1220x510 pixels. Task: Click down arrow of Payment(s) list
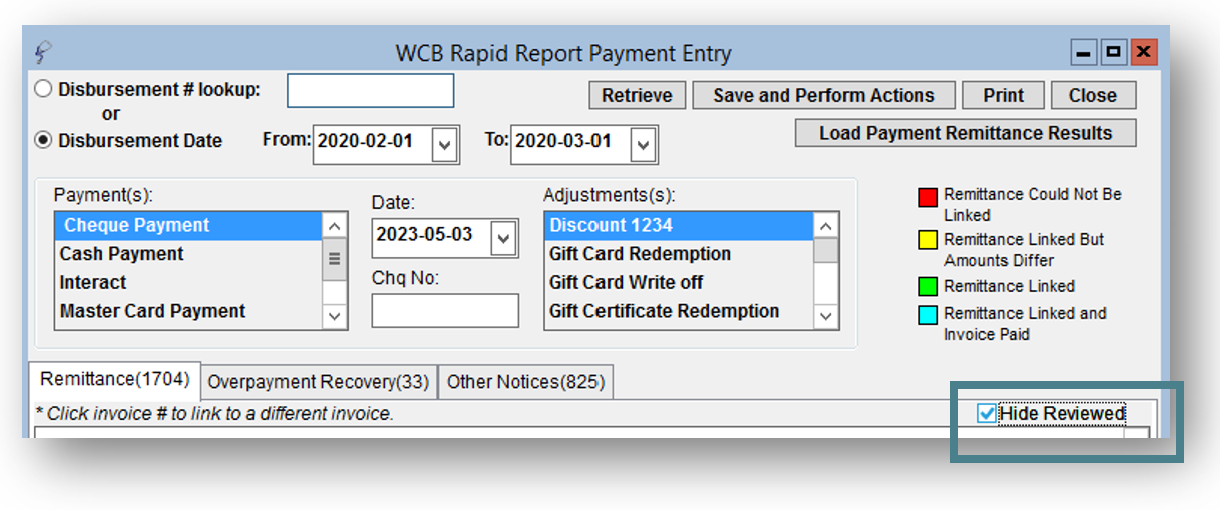tap(335, 316)
